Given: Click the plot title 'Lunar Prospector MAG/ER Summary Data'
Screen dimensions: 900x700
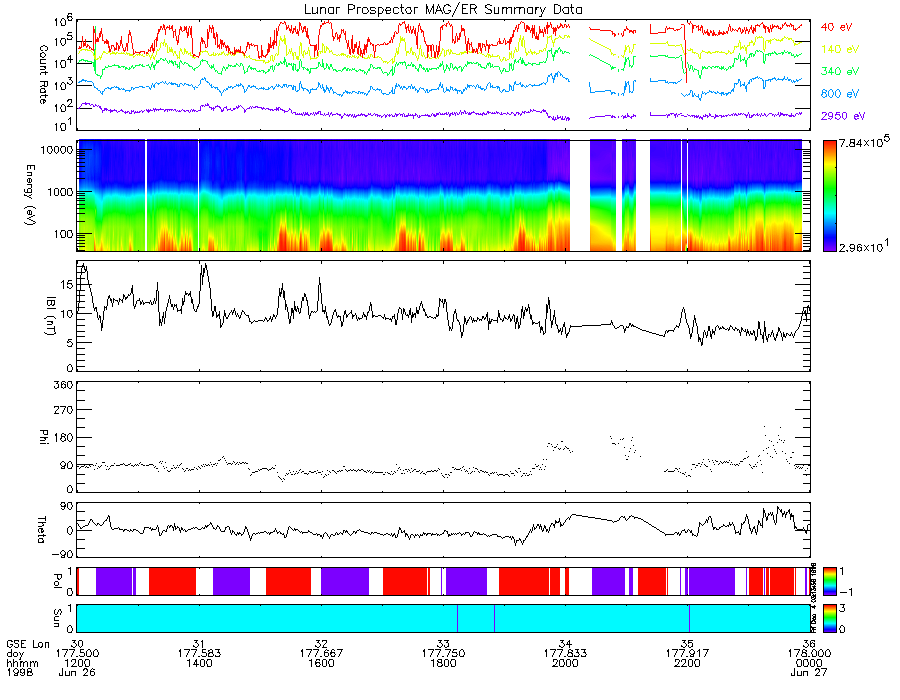Looking at the screenshot, I should click(443, 9).
